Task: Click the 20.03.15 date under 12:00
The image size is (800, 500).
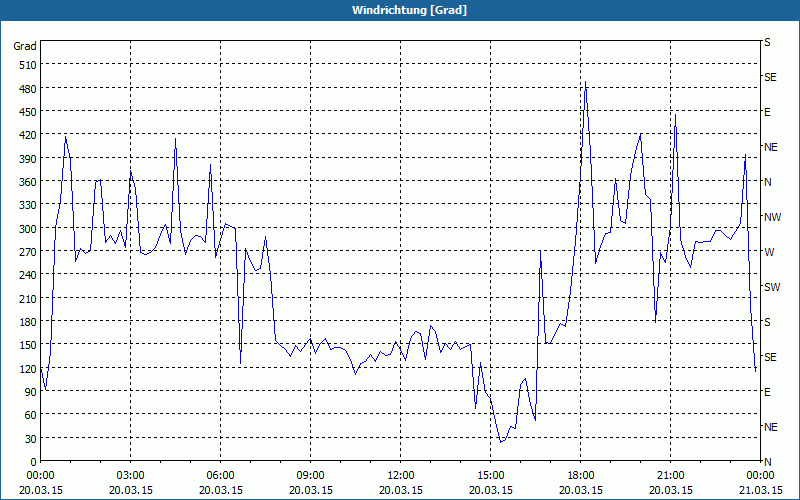Action: click(x=401, y=490)
